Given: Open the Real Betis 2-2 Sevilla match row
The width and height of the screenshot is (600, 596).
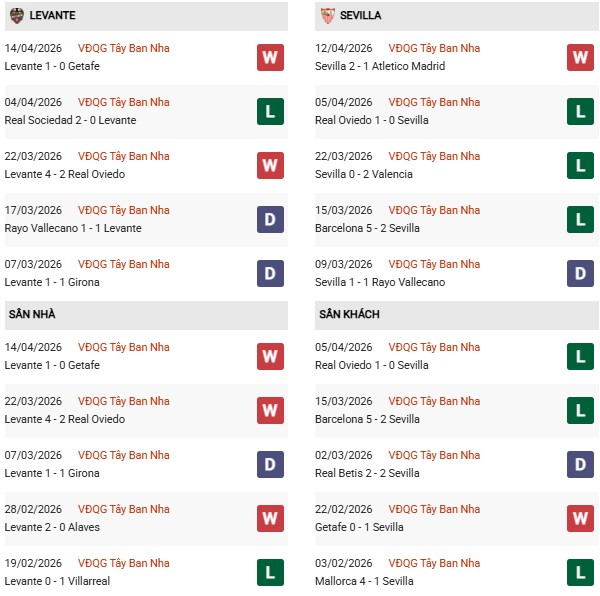Looking at the screenshot, I should [x=367, y=473].
